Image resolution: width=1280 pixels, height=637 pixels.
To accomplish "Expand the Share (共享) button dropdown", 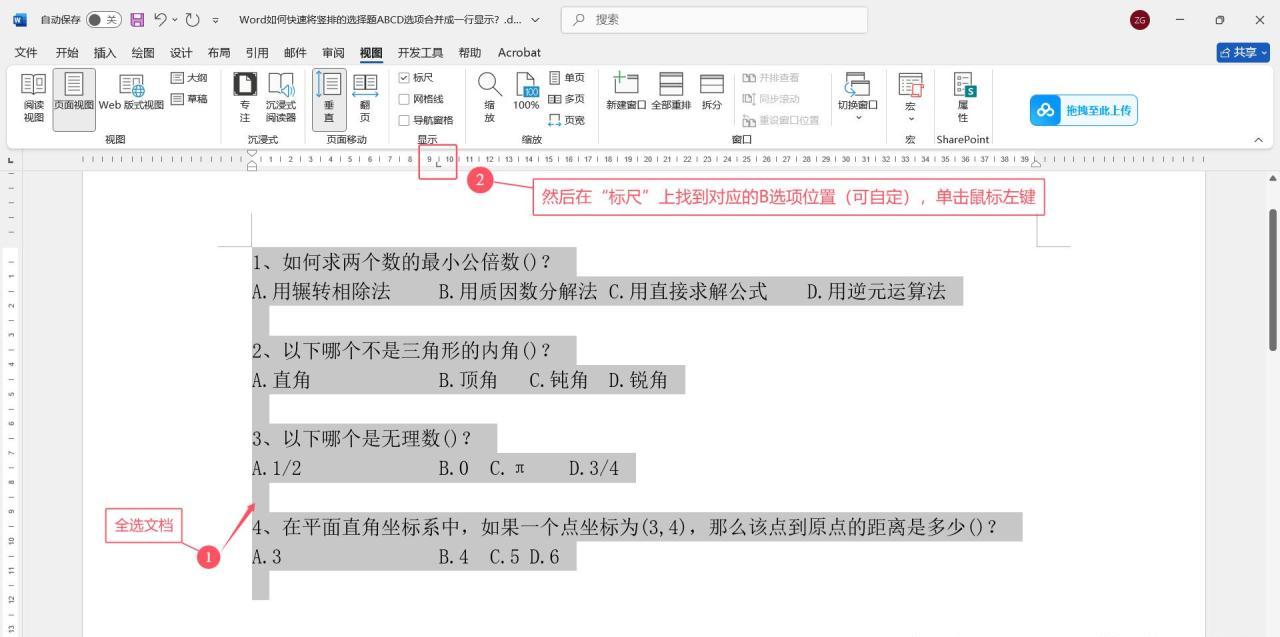I will pyautogui.click(x=1265, y=53).
